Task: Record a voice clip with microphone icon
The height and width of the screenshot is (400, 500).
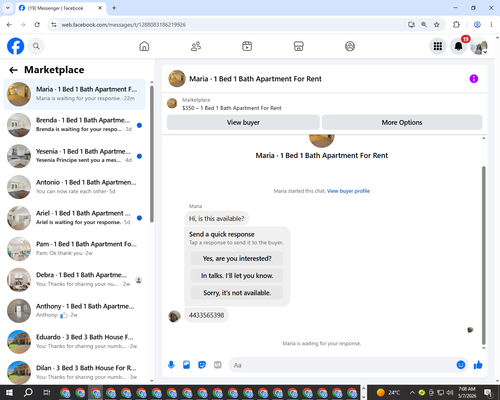Action: (x=171, y=365)
